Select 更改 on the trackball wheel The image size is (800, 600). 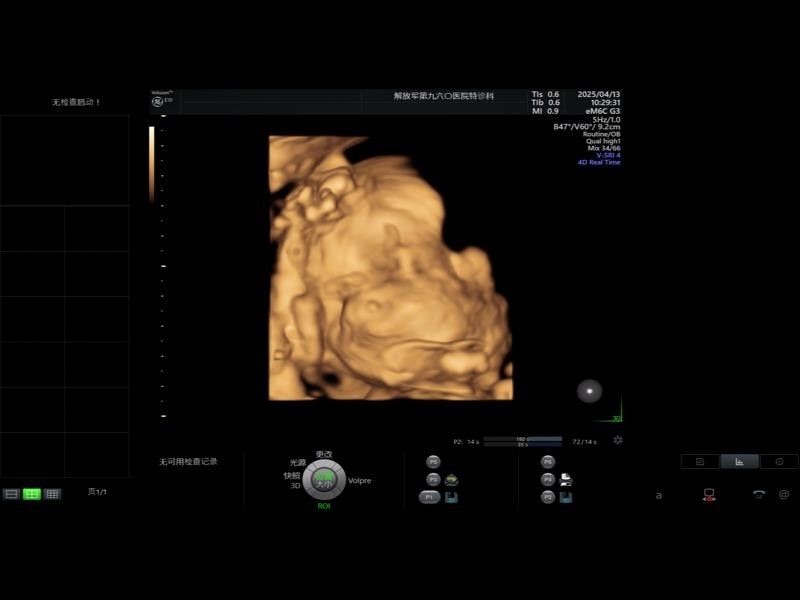tap(324, 454)
